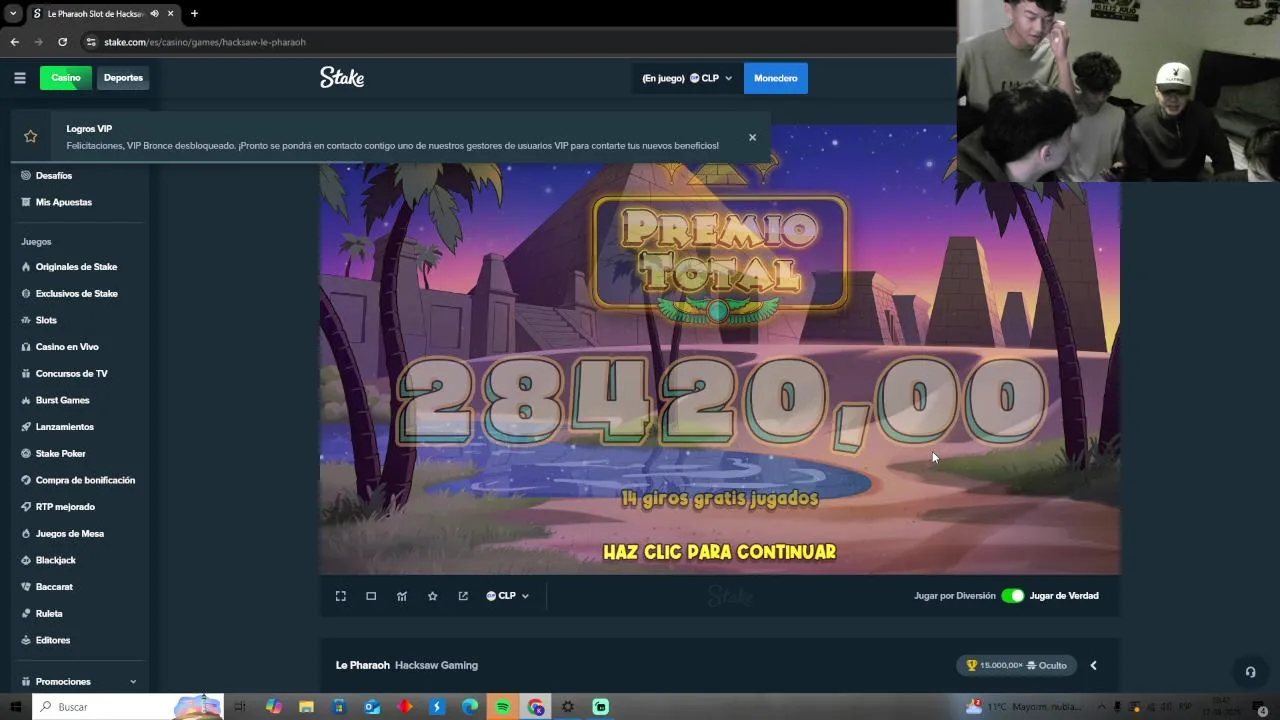The image size is (1280, 720).
Task: Click the Stake logo
Action: click(x=342, y=77)
